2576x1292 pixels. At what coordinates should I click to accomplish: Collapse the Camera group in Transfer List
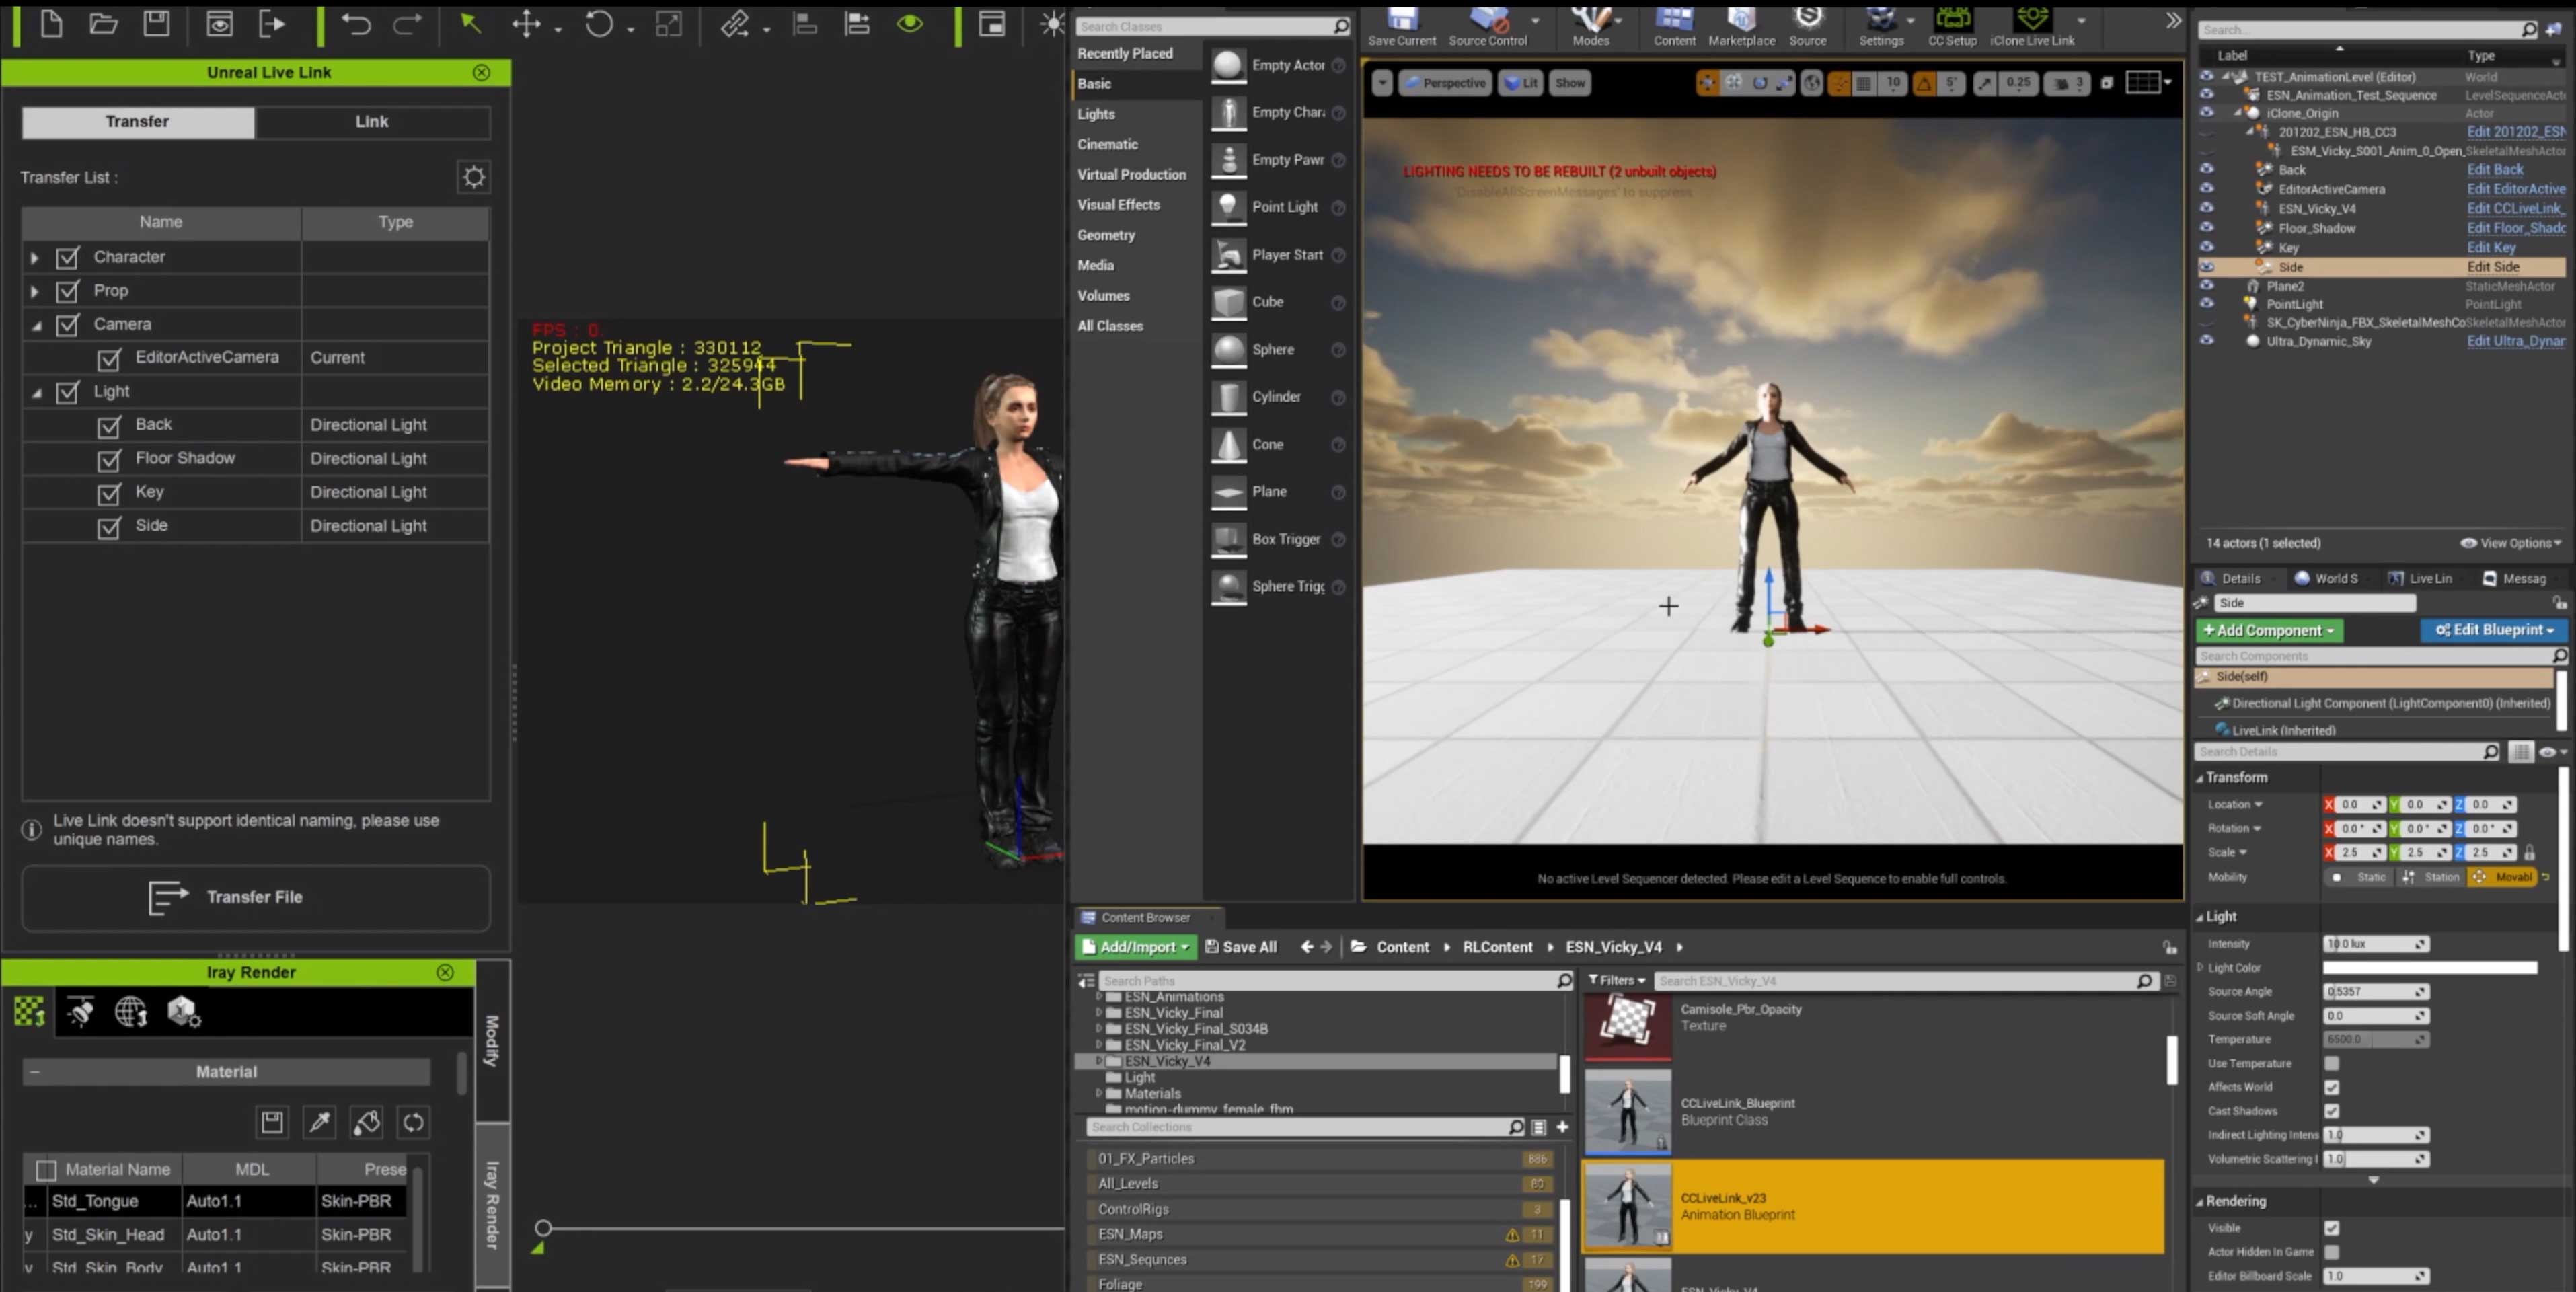[x=36, y=325]
